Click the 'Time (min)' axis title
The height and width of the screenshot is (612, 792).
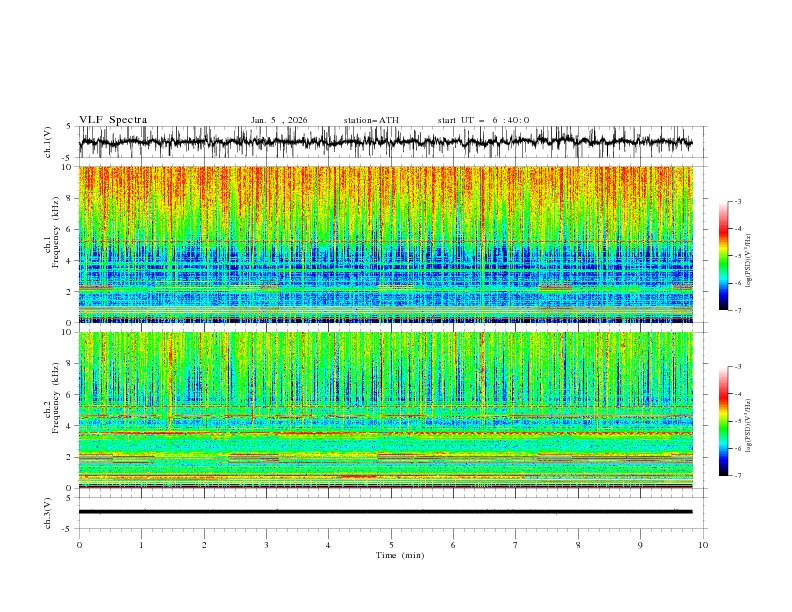coord(400,555)
